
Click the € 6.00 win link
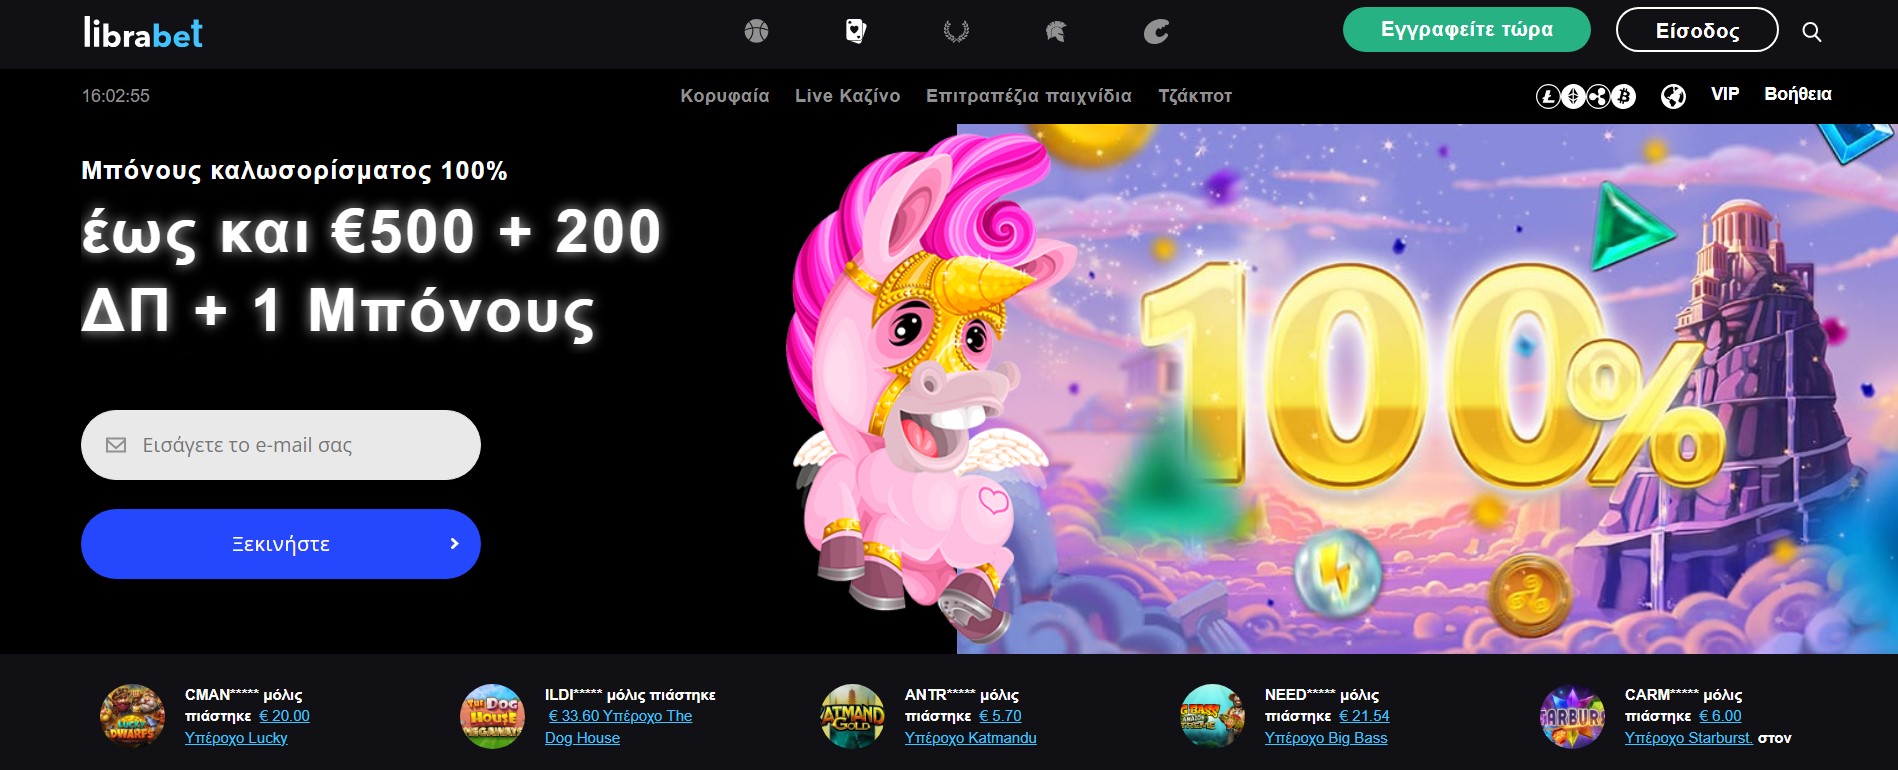[x=1720, y=716]
